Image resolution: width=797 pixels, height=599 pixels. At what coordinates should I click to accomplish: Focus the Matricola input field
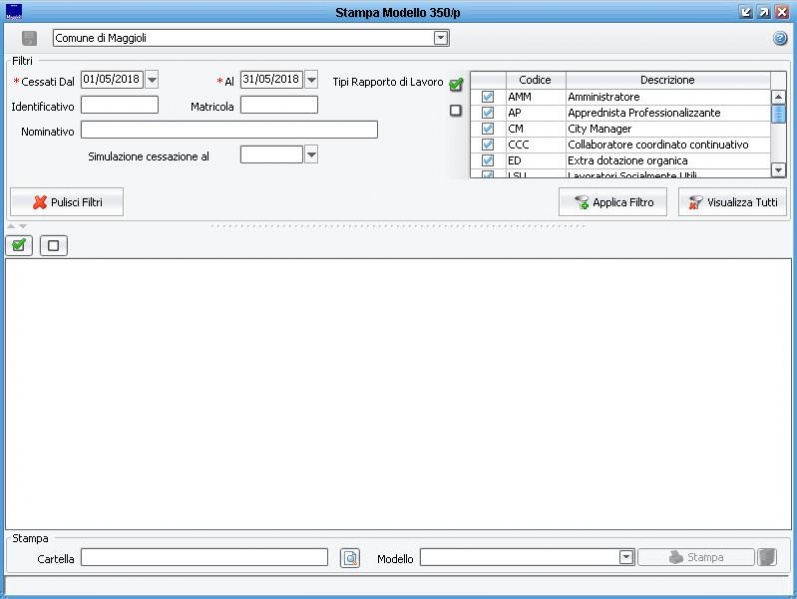[x=279, y=105]
